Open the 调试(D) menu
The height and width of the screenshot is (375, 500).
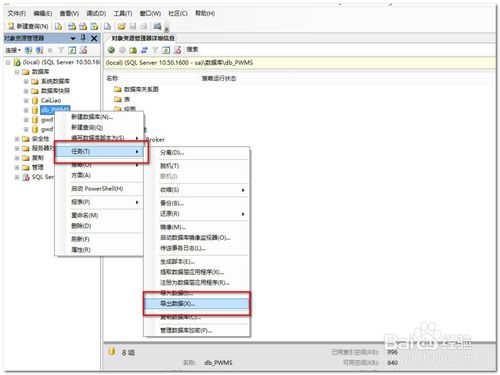[x=96, y=13]
